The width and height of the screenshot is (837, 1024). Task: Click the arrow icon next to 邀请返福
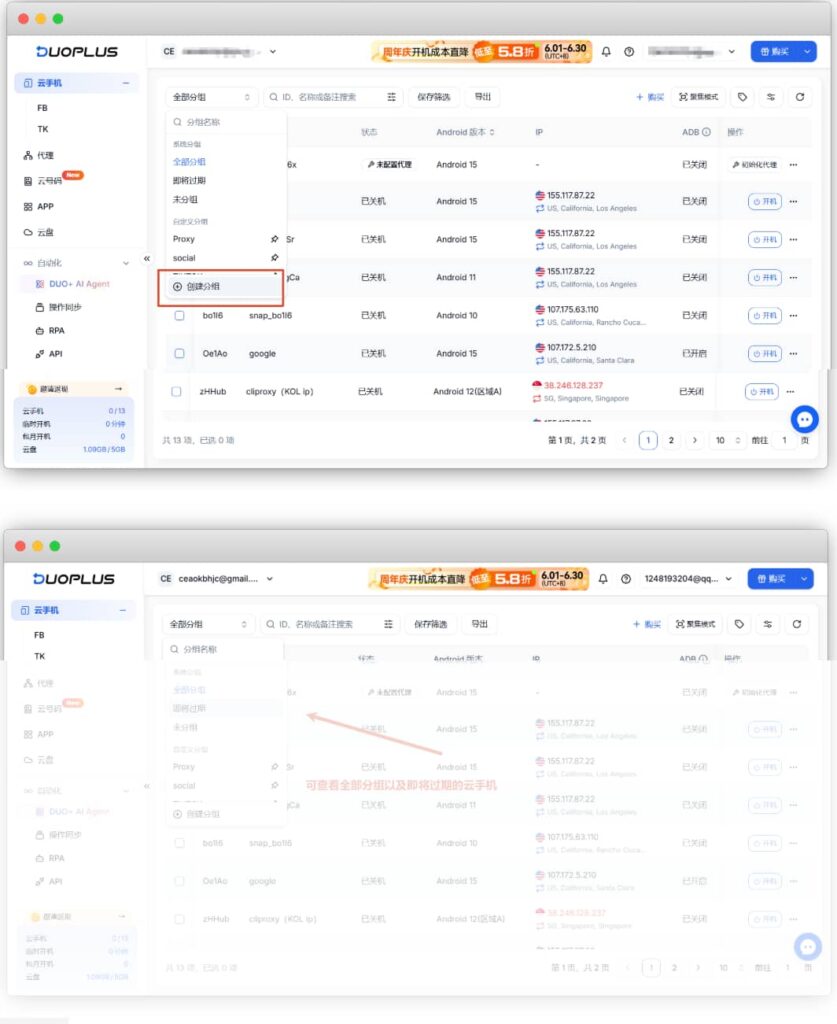(x=118, y=389)
